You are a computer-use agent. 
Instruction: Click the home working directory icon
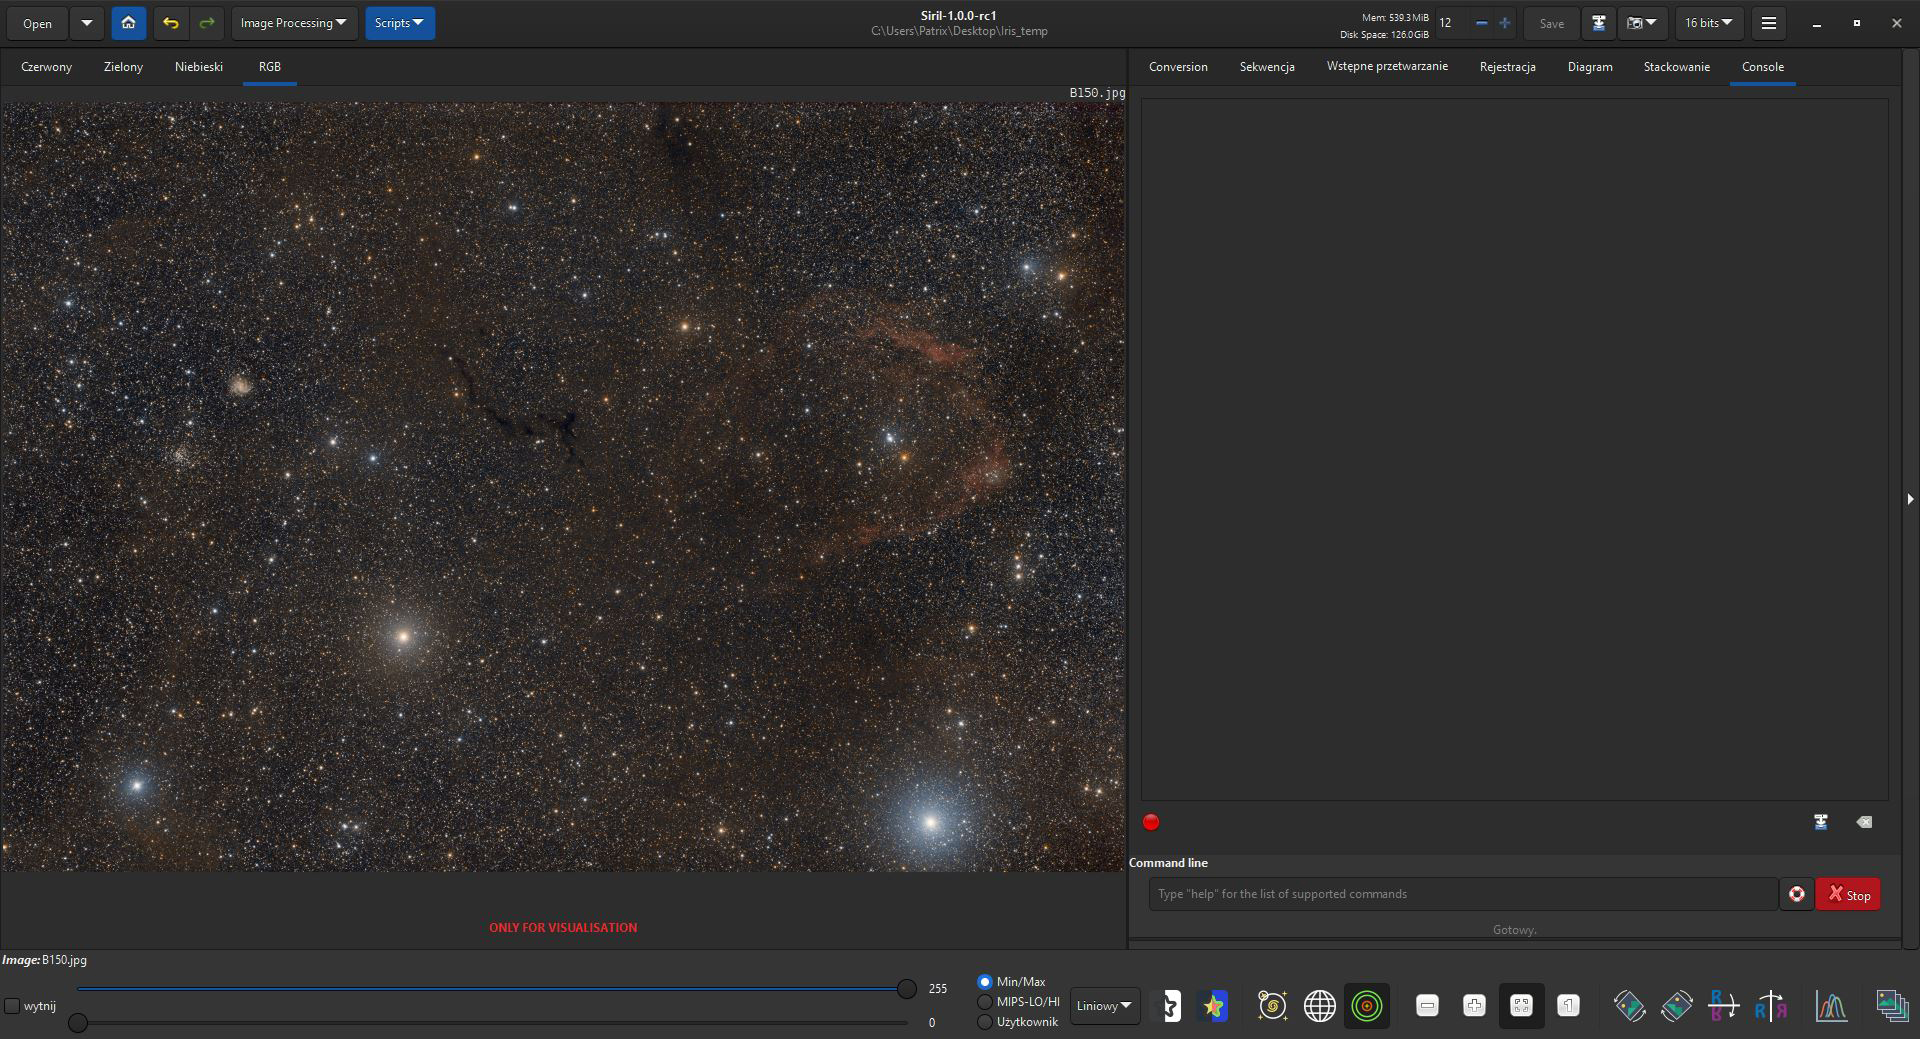click(129, 23)
